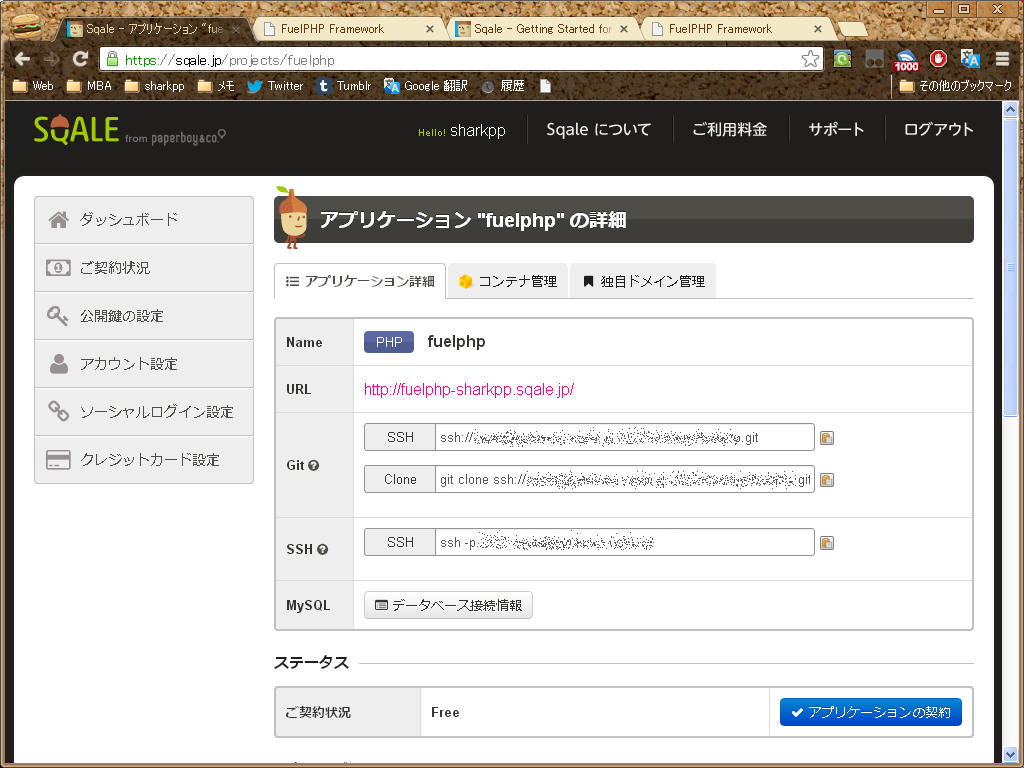The width and height of the screenshot is (1024, 768).
Task: Switch to the Sqale Getting Started browser tab
Action: [x=542, y=29]
